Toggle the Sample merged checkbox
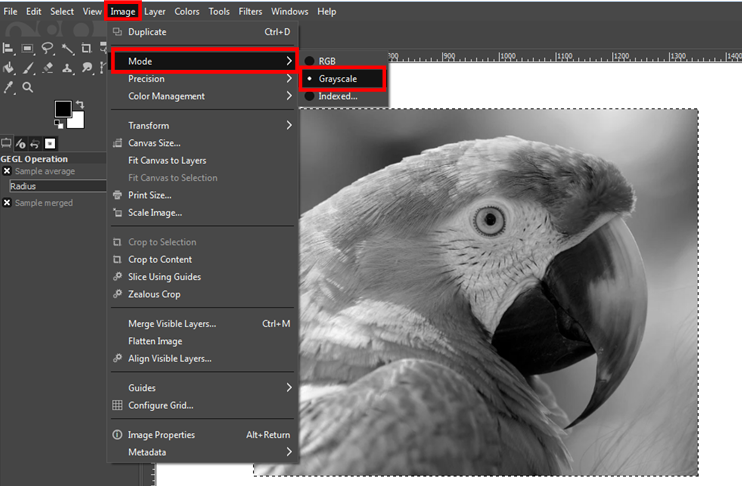 click(7, 203)
